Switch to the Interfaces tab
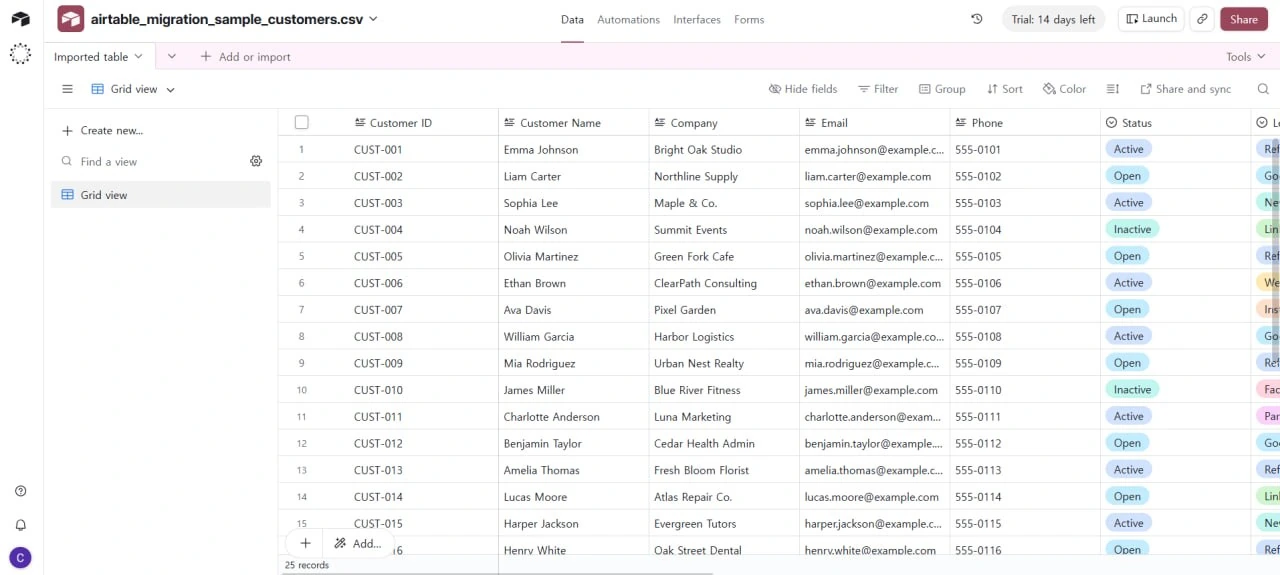Screen dimensions: 1280x575 click(697, 19)
